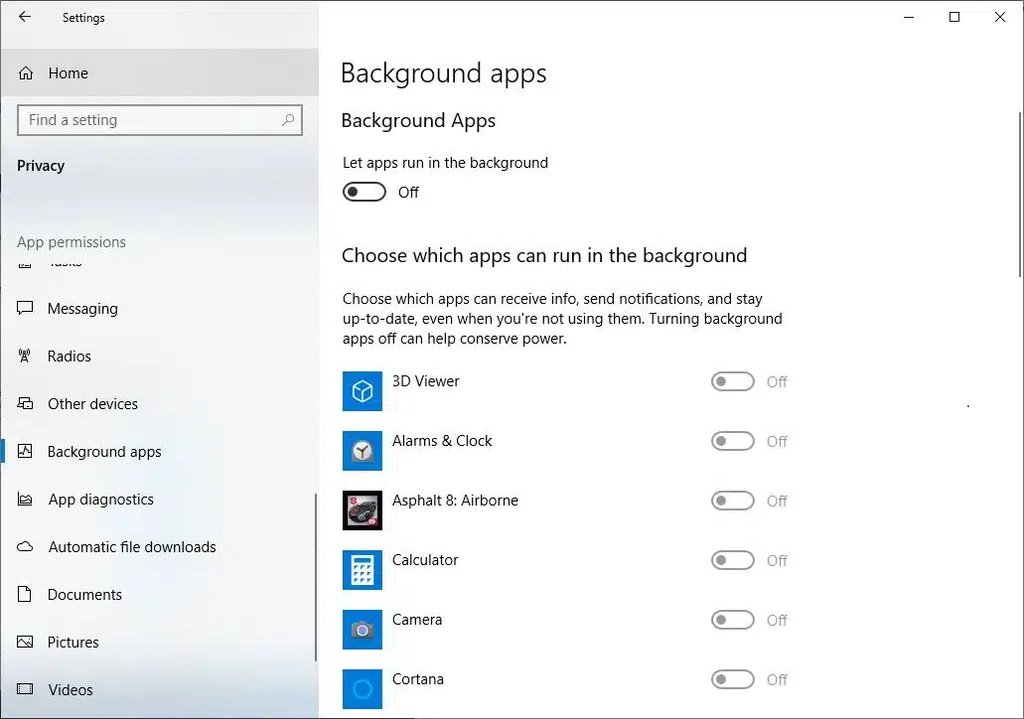The width and height of the screenshot is (1024, 719).
Task: Go to Home in the sidebar
Action: (x=159, y=72)
